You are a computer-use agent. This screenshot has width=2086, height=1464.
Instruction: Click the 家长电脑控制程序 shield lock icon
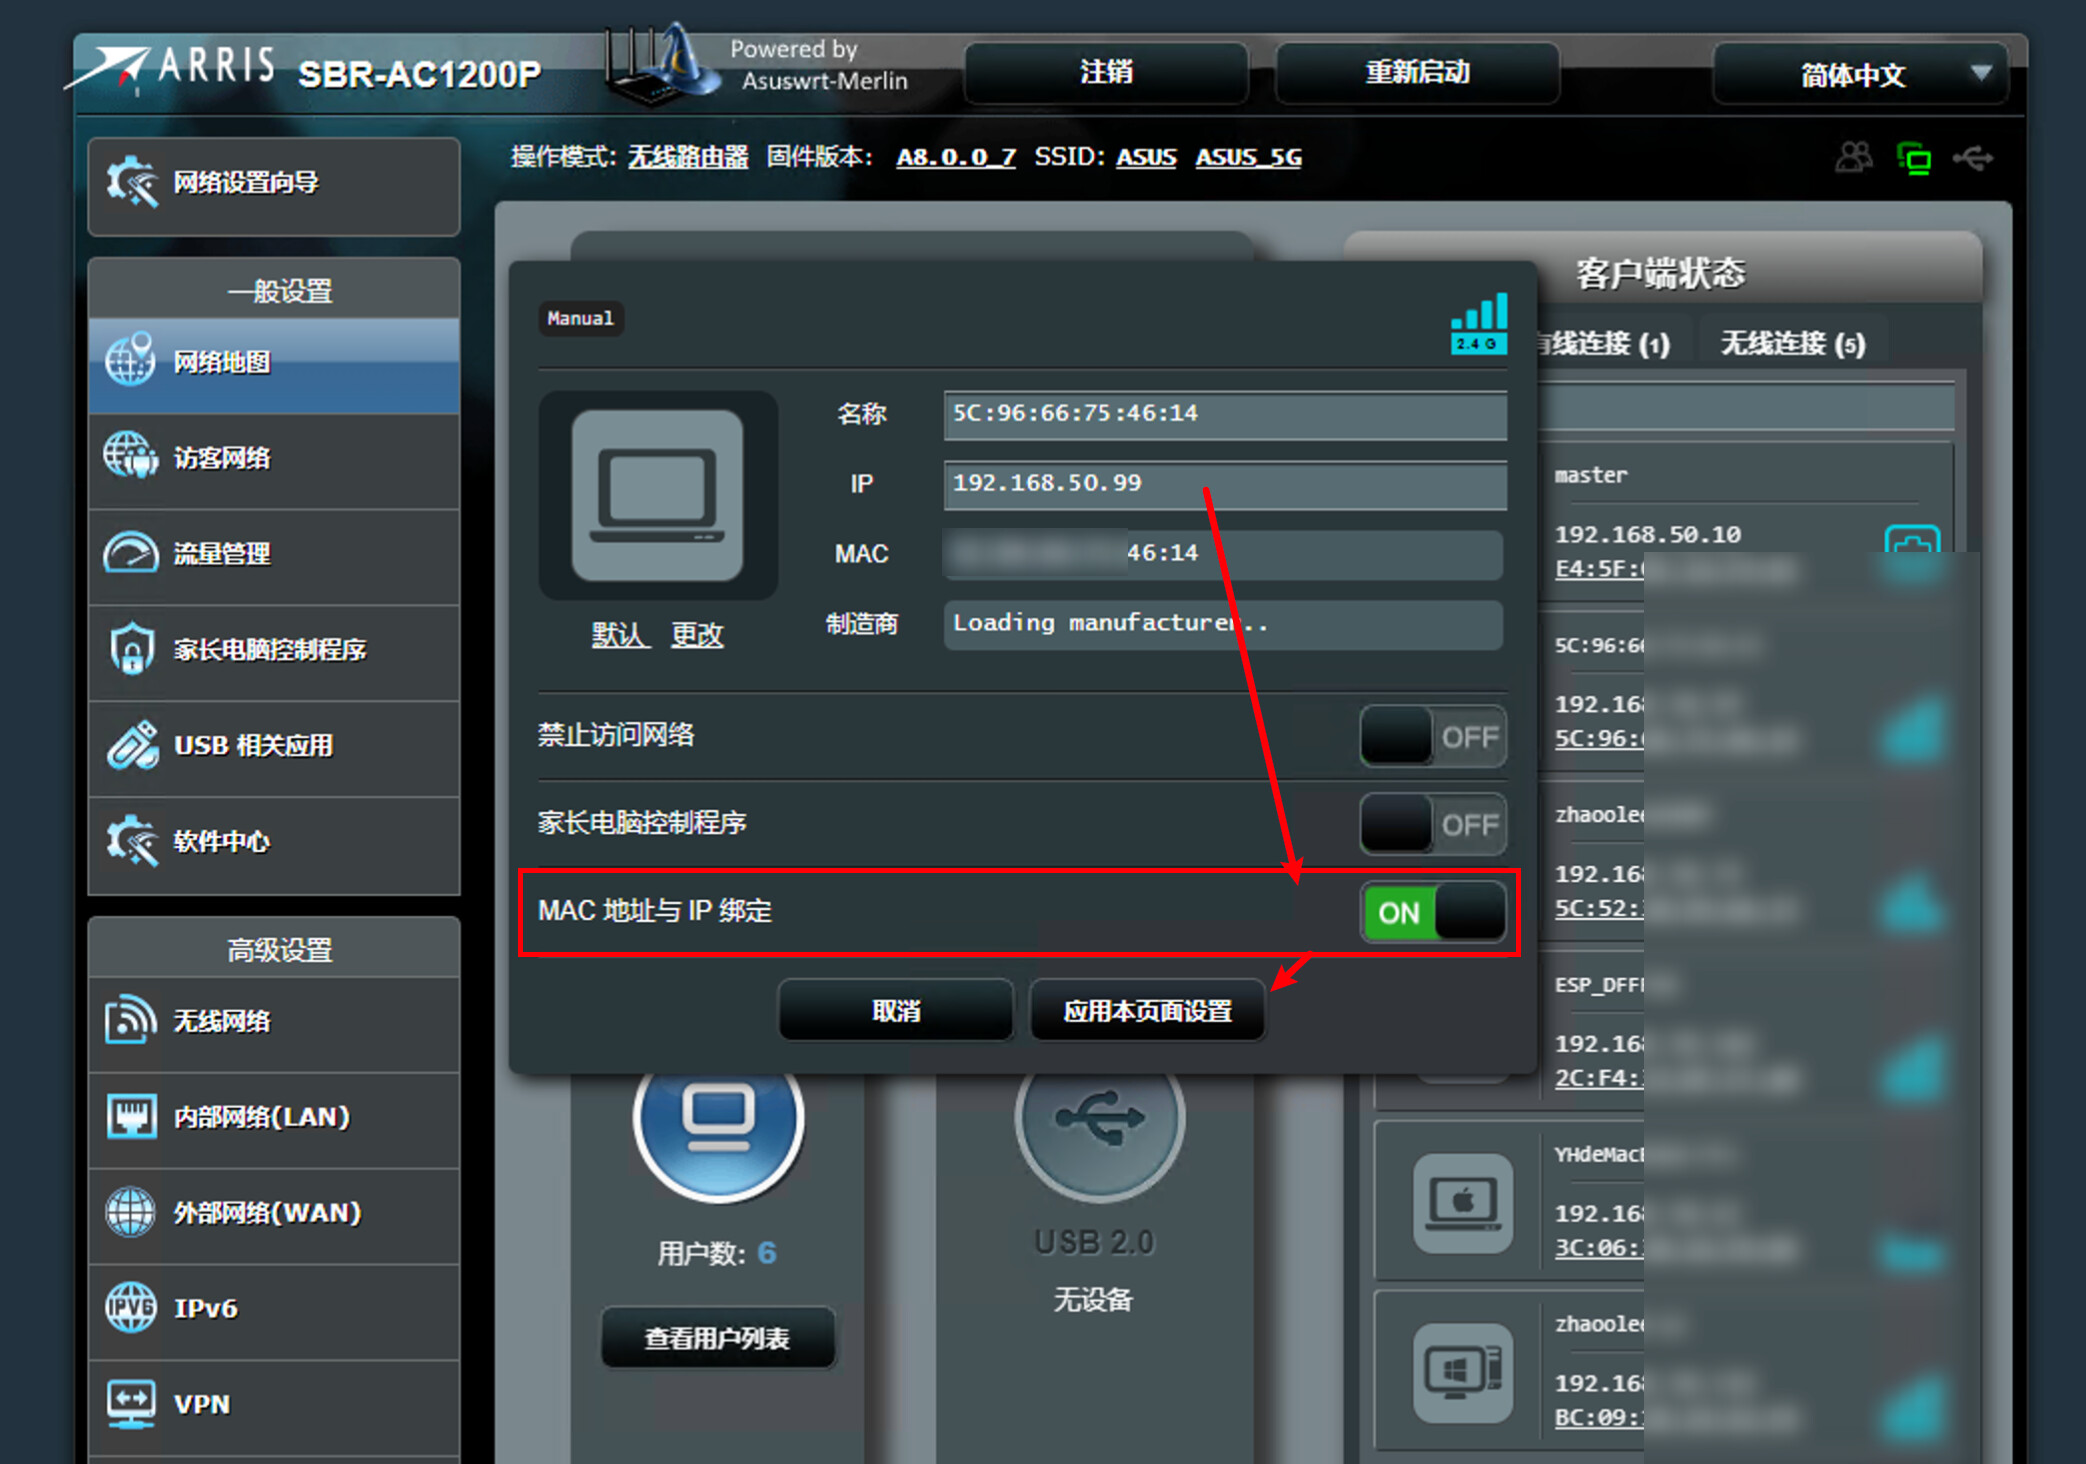point(131,649)
